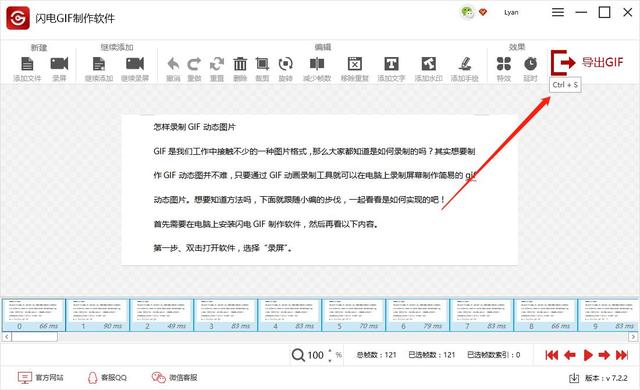This screenshot has width=640, height=390.
Task: Click the Redo arrow icon
Action: coord(194,64)
